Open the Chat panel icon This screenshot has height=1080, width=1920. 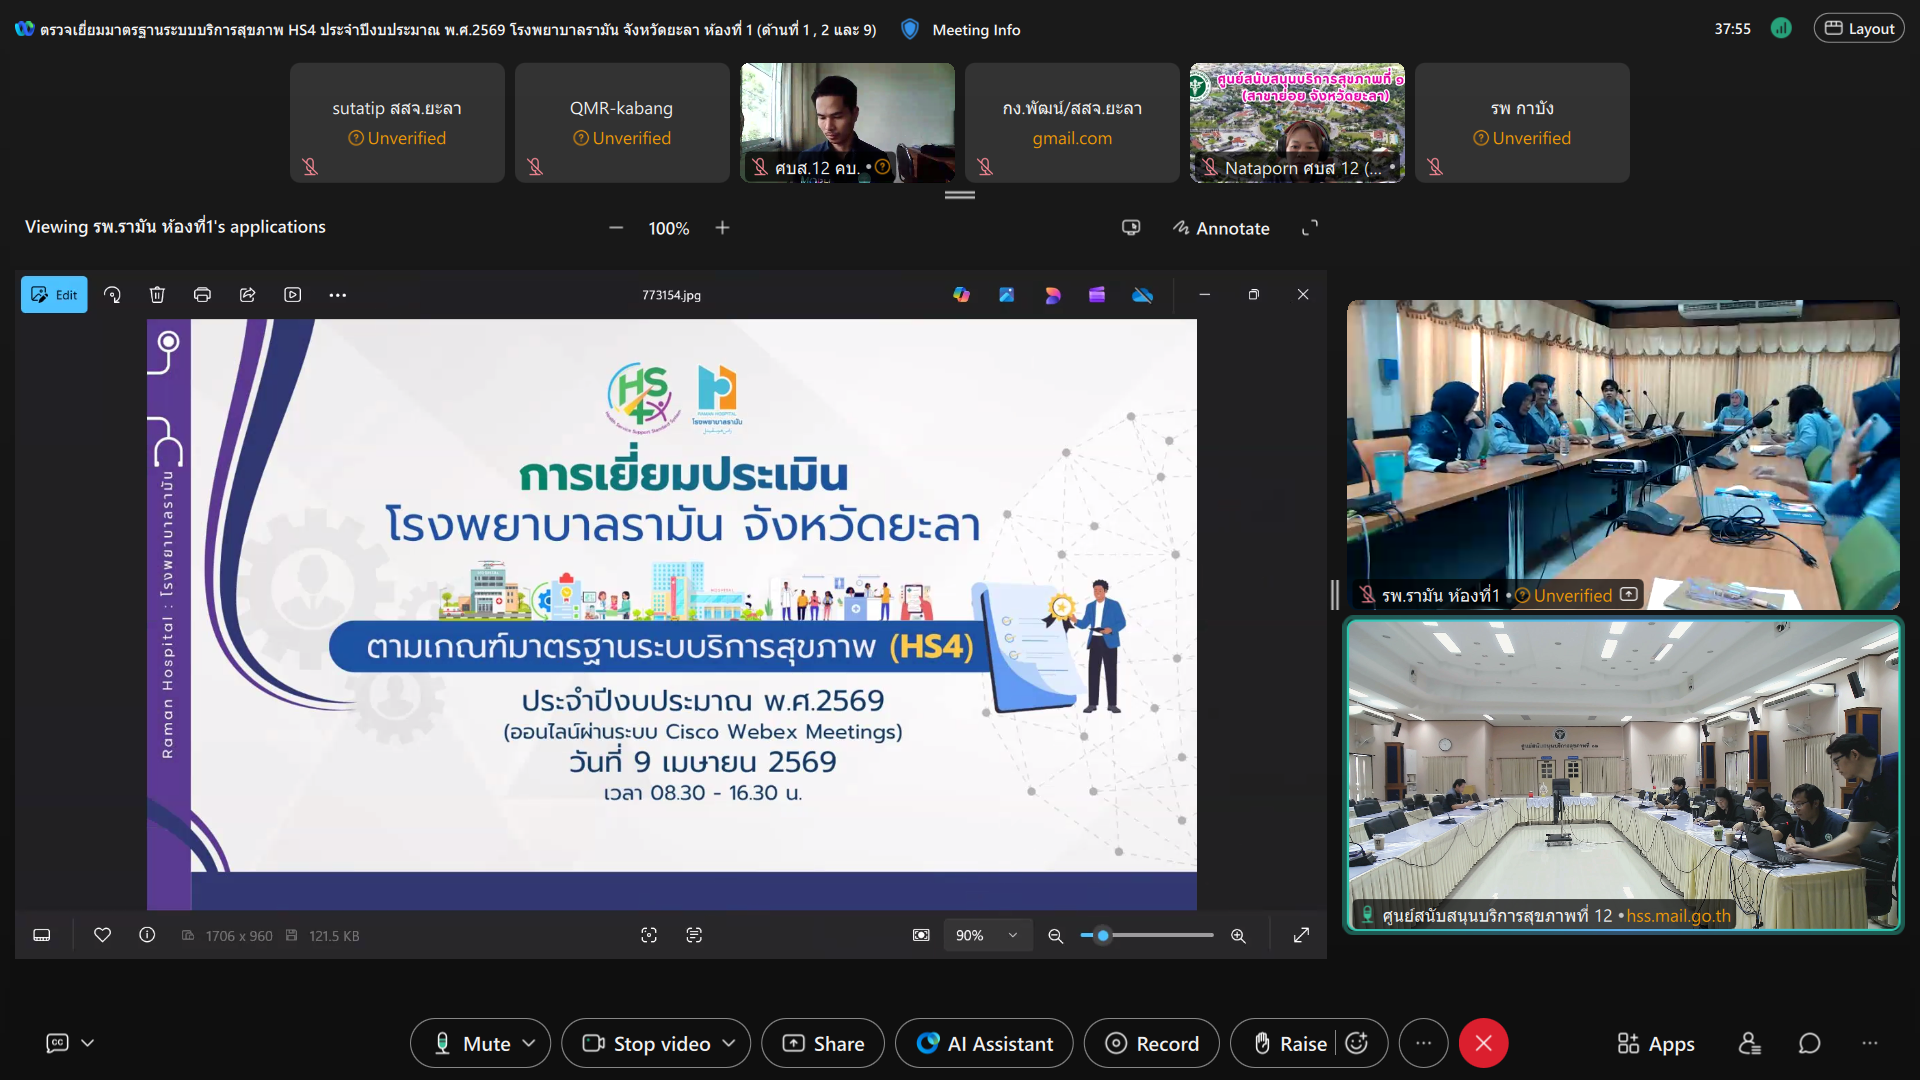coord(1809,1043)
